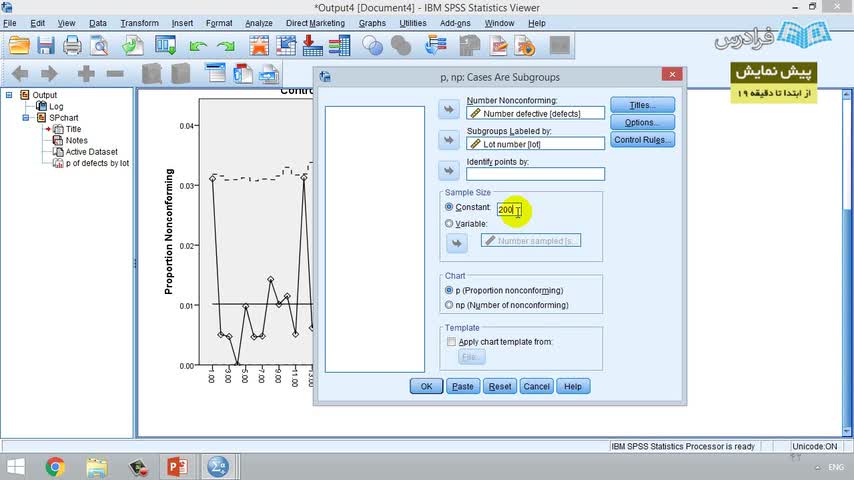Open the Analyze menu
The image size is (854, 480).
tap(259, 23)
